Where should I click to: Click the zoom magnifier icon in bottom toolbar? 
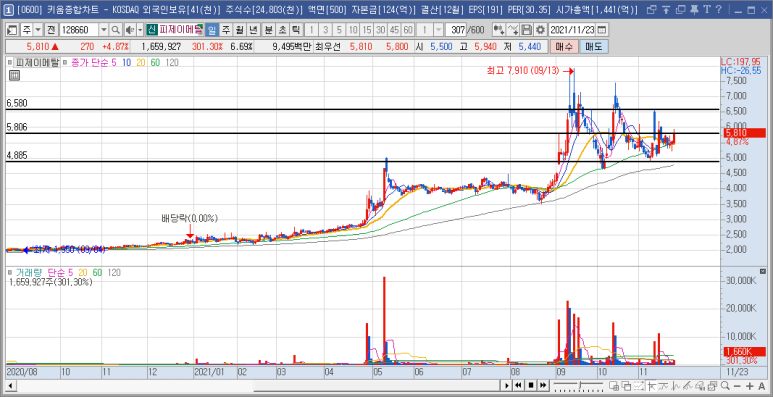(725, 385)
